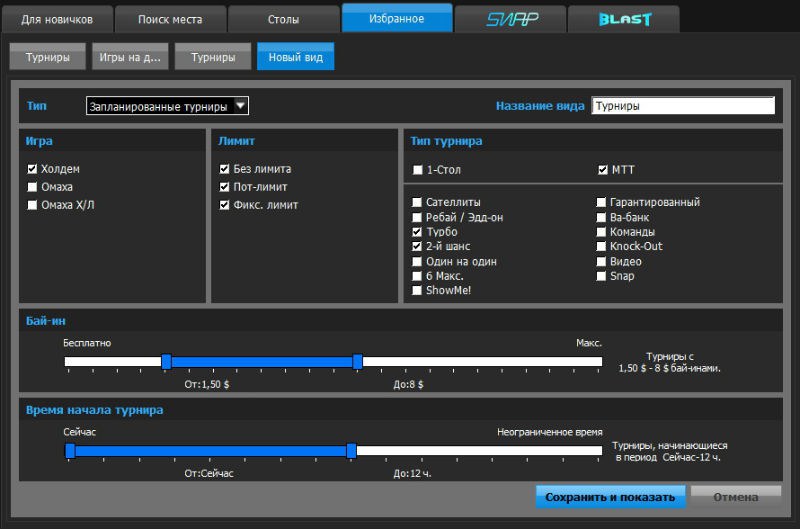Click the Название вида text field
This screenshot has width=800, height=529.
coord(683,106)
